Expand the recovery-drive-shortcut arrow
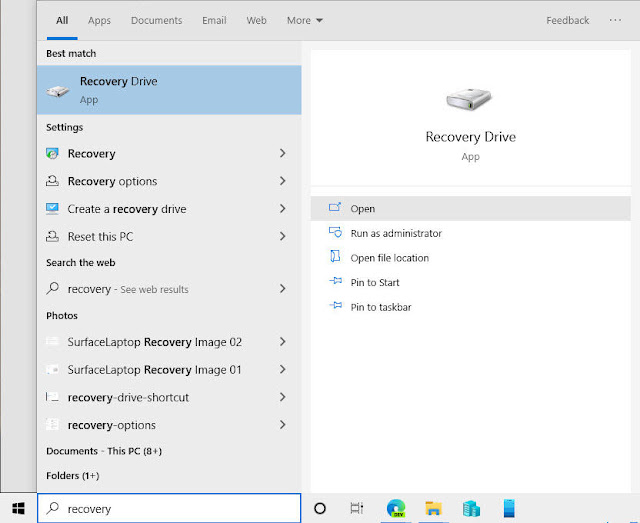The height and width of the screenshot is (523, 640). [282, 397]
